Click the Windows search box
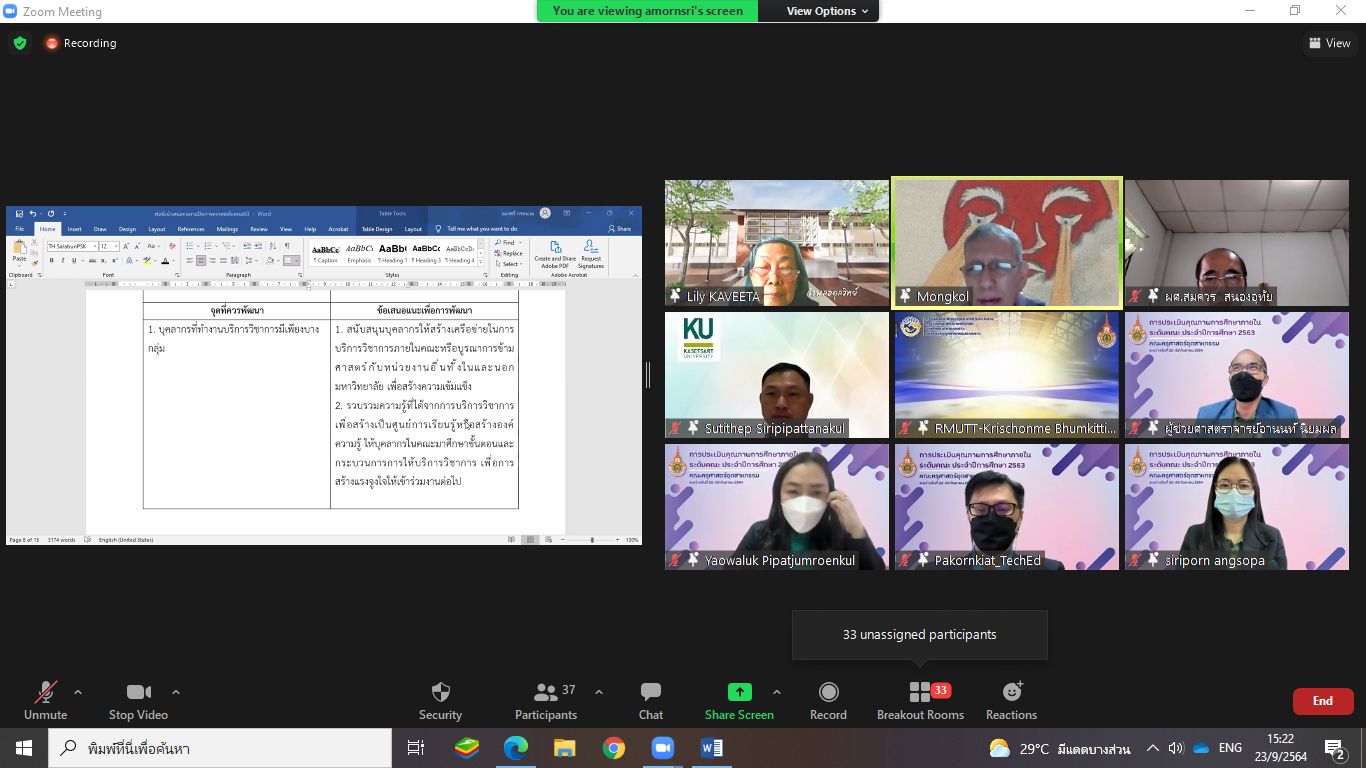Image resolution: width=1366 pixels, height=768 pixels. coord(220,748)
